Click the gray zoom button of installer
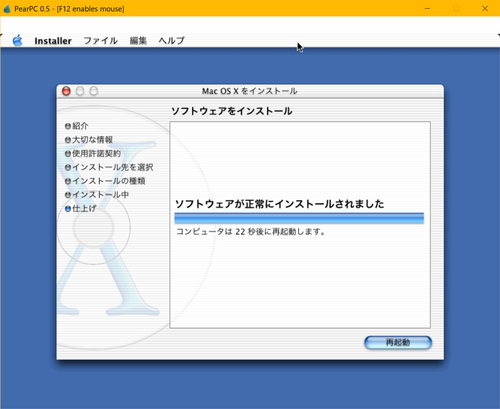The height and width of the screenshot is (409, 500). click(x=94, y=91)
